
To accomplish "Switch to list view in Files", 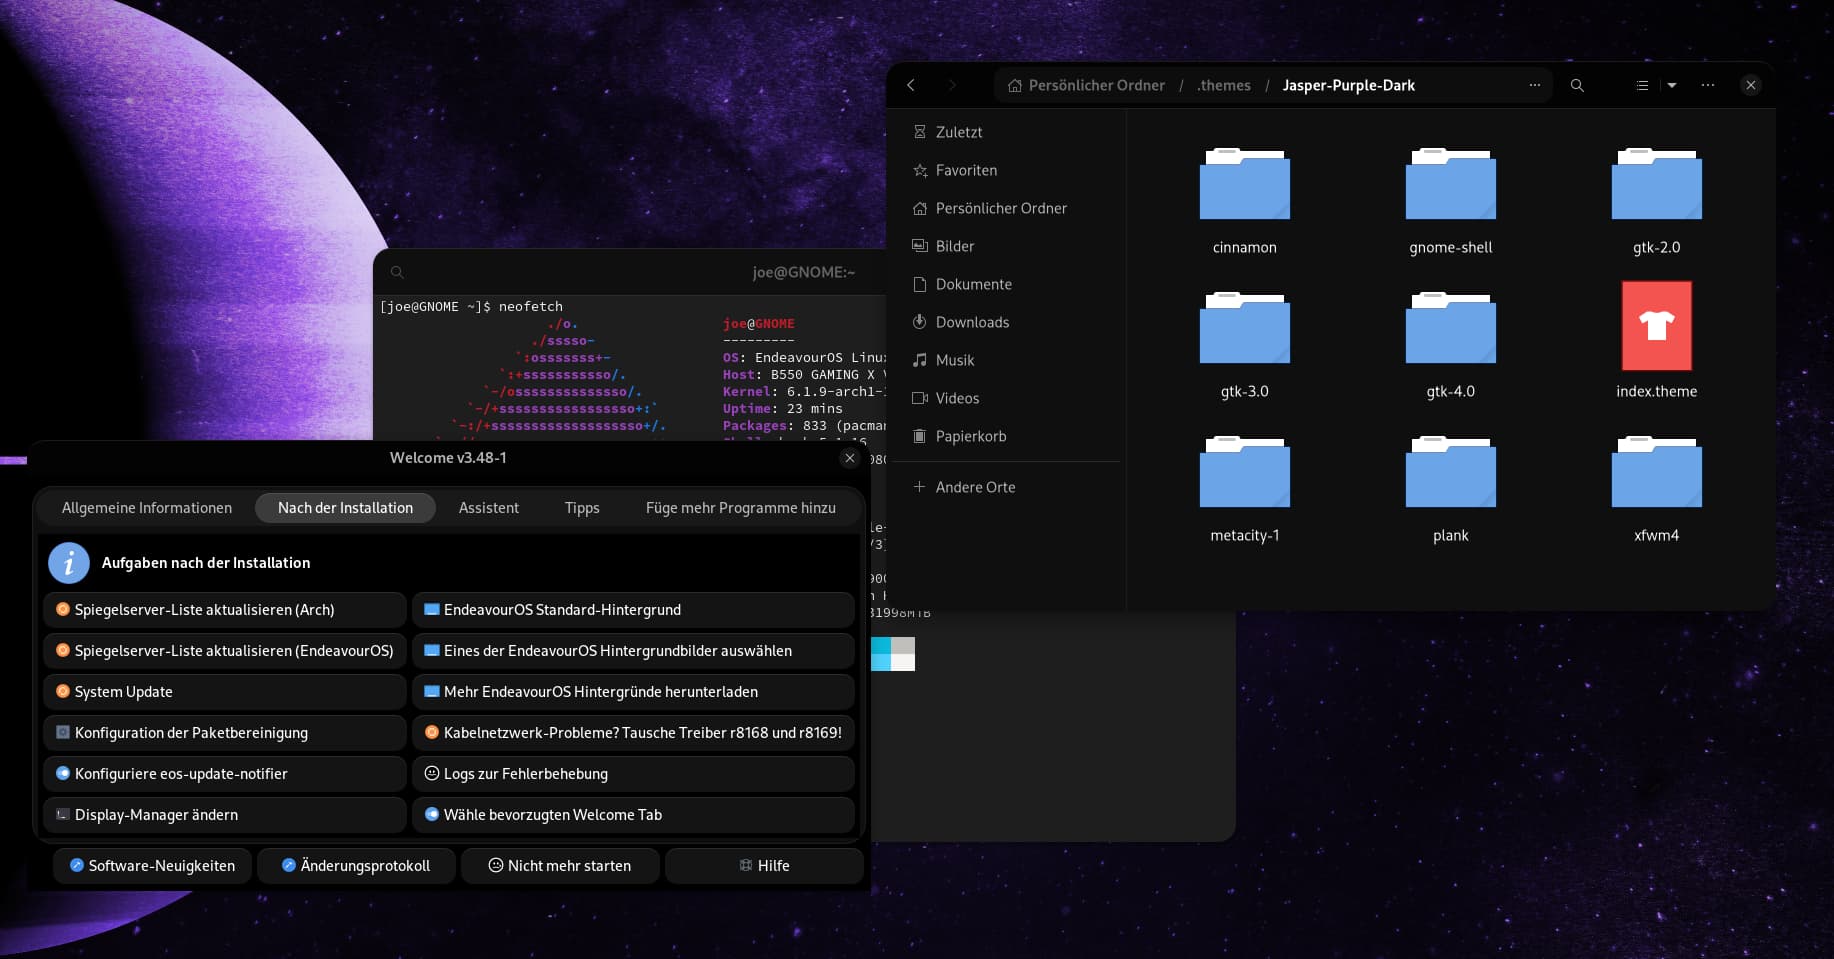I will point(1642,85).
